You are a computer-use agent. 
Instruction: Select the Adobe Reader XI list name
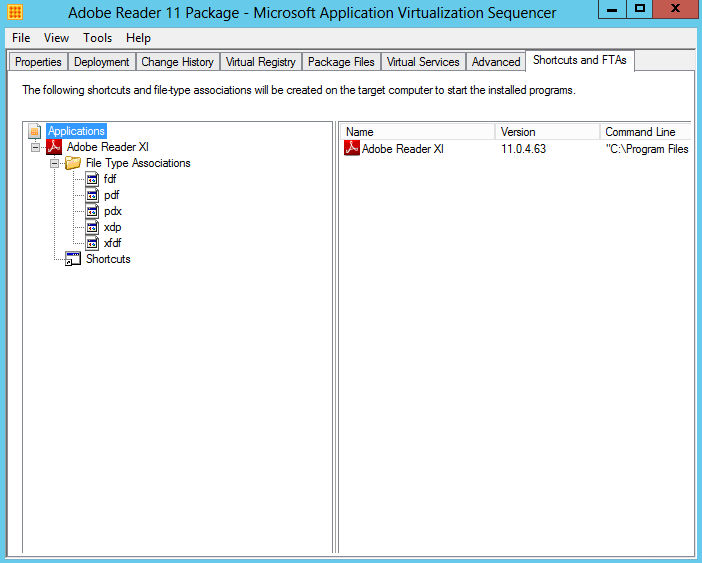tap(402, 149)
